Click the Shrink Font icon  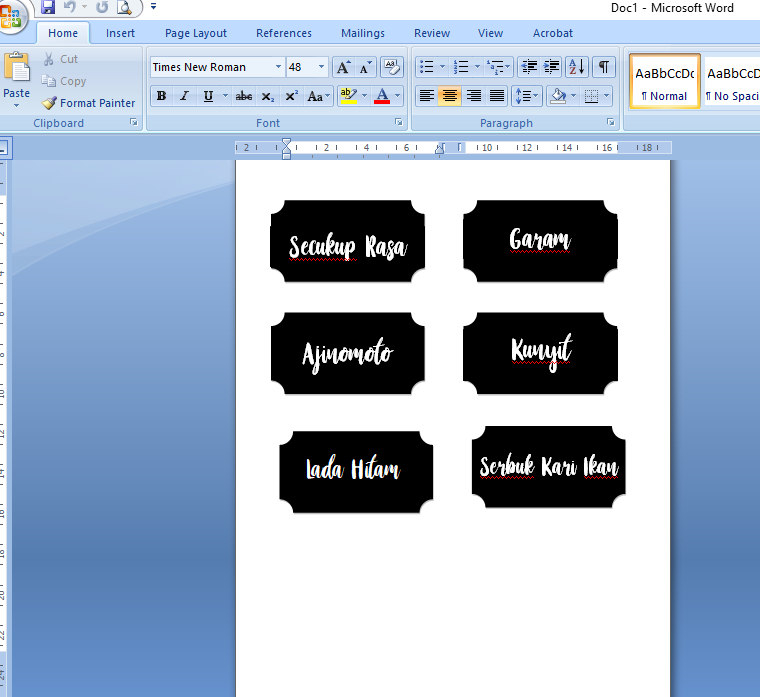[365, 67]
